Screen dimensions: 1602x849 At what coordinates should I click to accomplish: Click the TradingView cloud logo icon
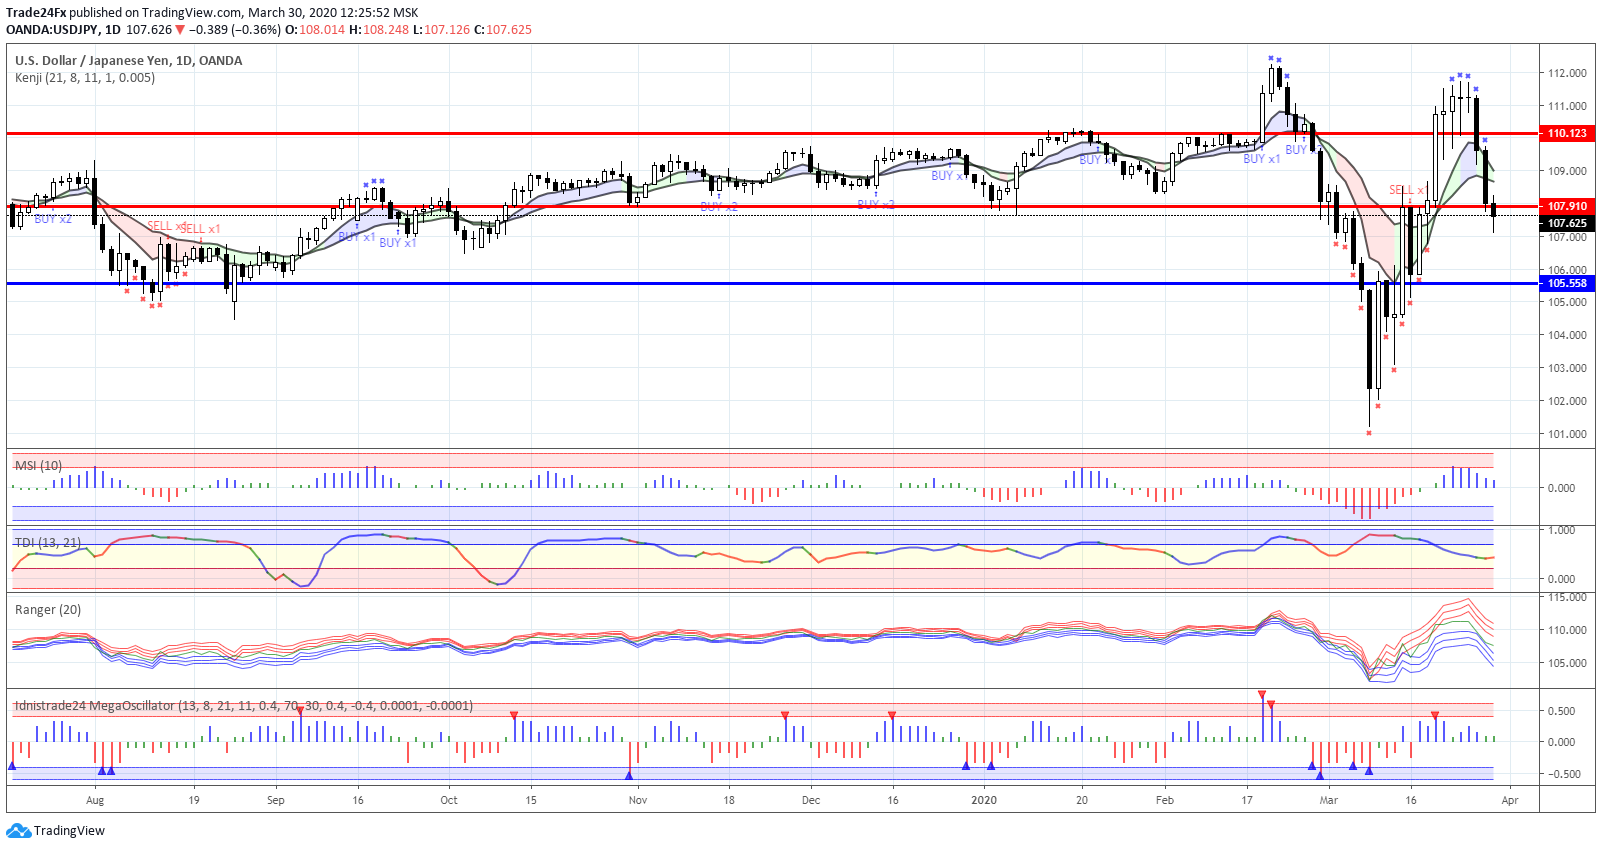point(18,831)
